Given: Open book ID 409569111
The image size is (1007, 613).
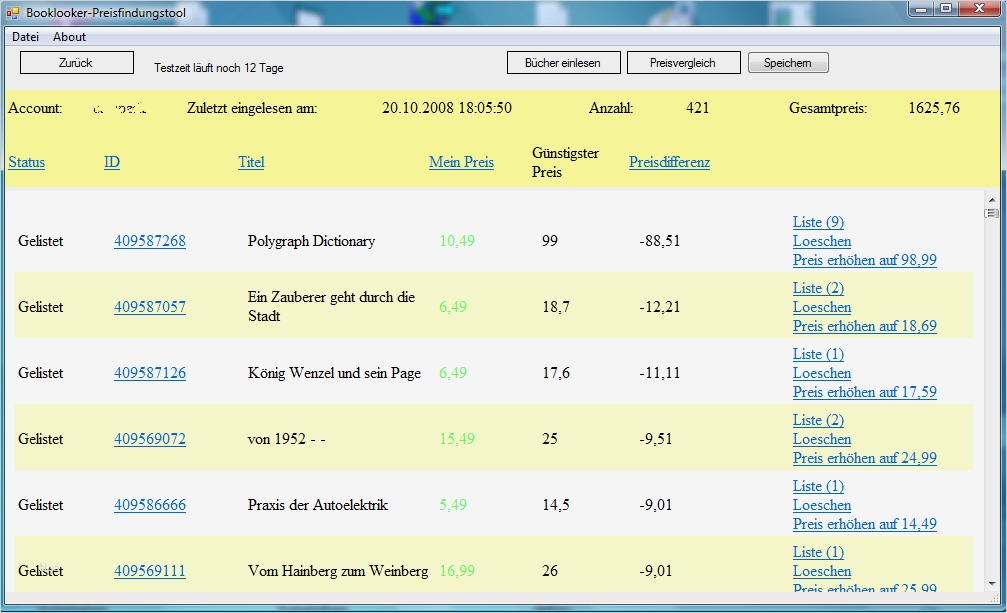Looking at the screenshot, I should [150, 571].
